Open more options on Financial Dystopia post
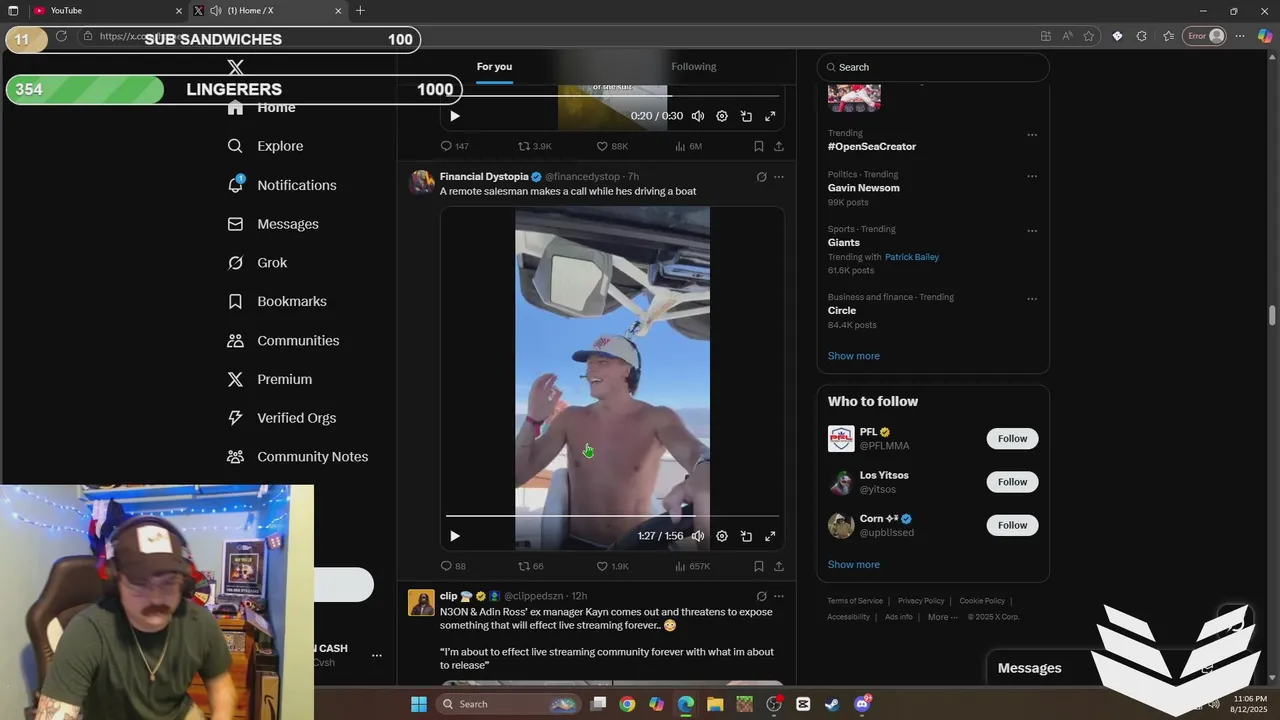The width and height of the screenshot is (1280, 720). click(779, 177)
